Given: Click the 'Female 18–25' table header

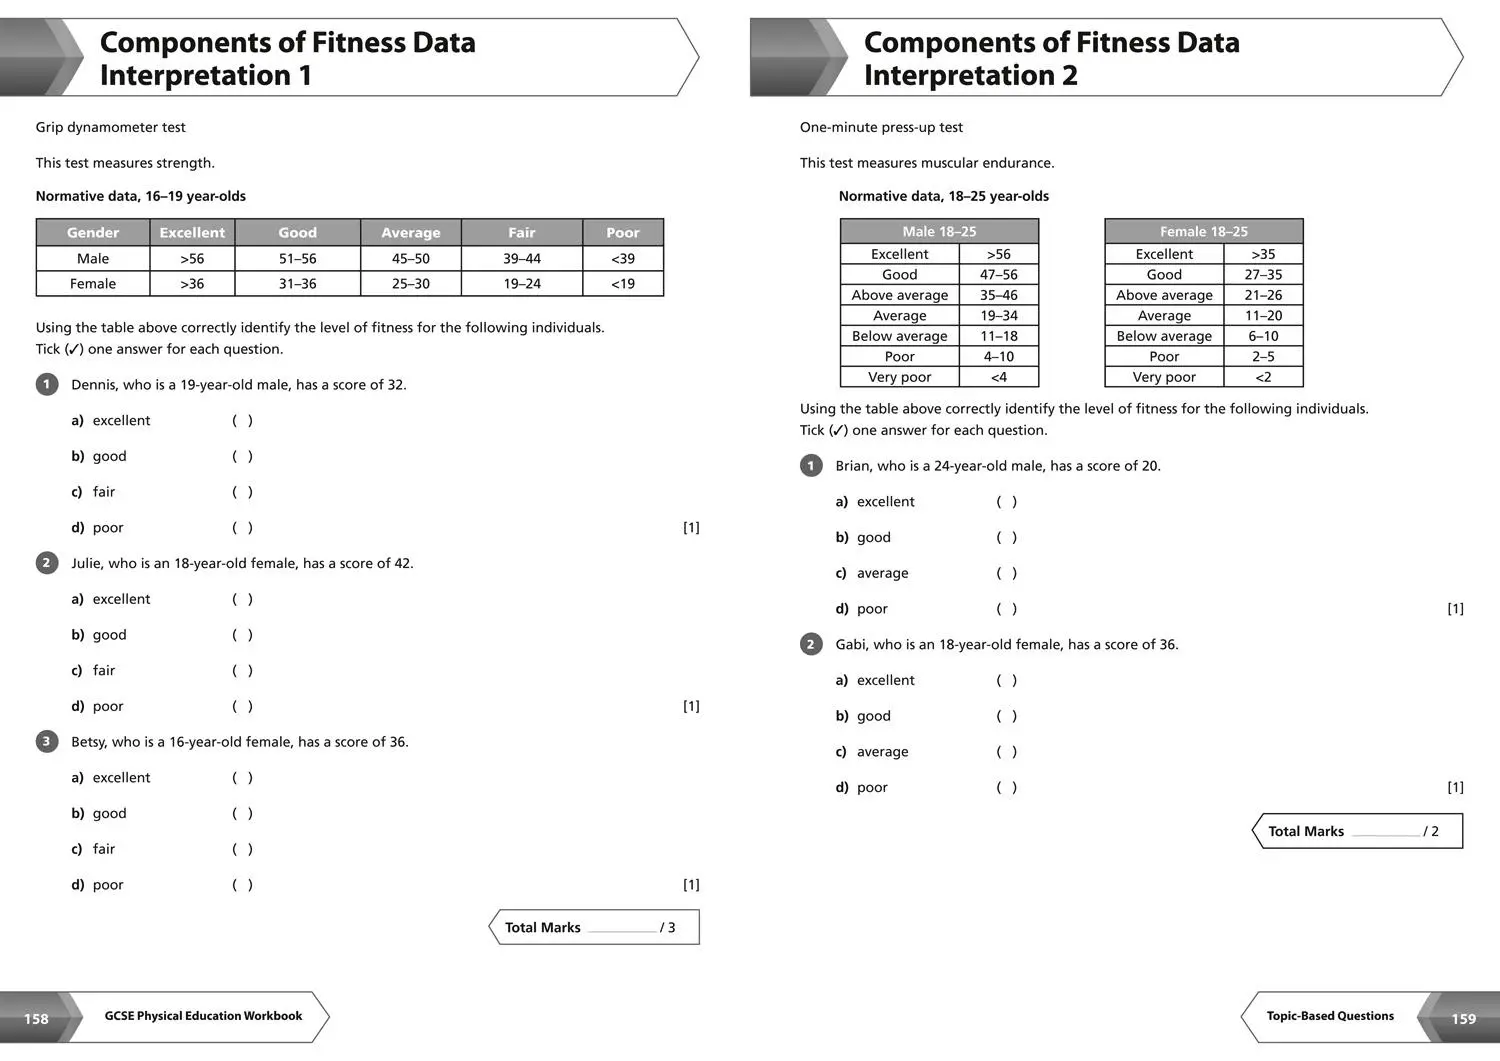Looking at the screenshot, I should [x=1204, y=231].
